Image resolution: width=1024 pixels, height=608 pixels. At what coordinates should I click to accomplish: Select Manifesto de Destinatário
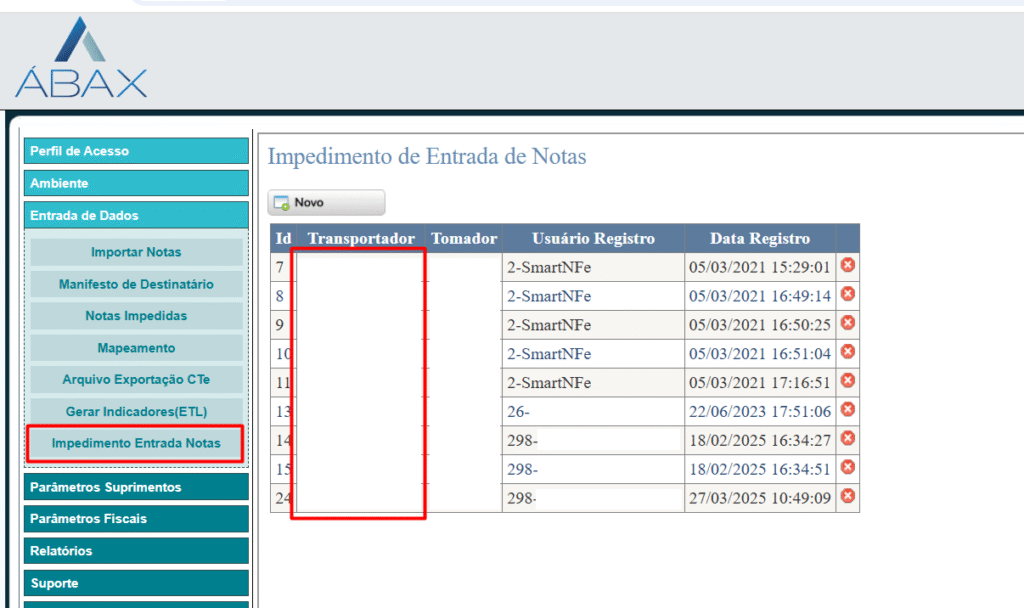136,284
